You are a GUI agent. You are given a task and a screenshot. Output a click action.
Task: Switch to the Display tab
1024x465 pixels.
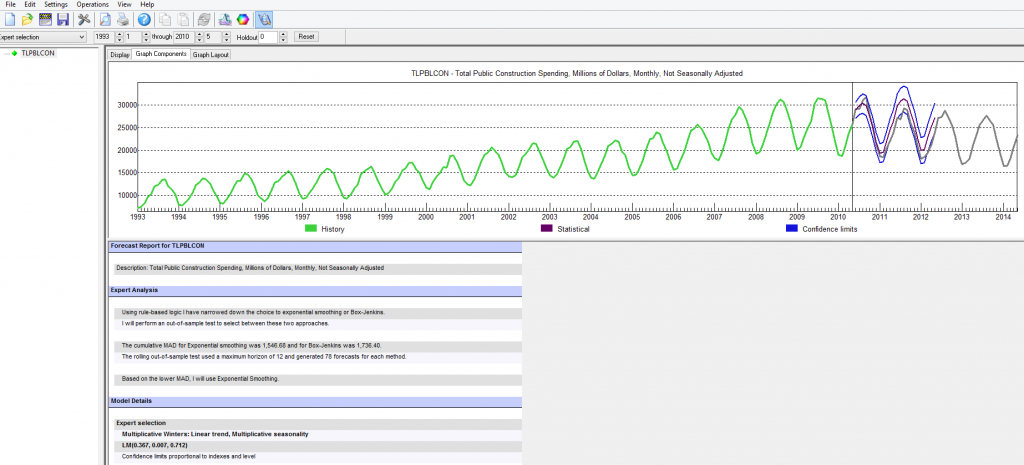click(120, 55)
